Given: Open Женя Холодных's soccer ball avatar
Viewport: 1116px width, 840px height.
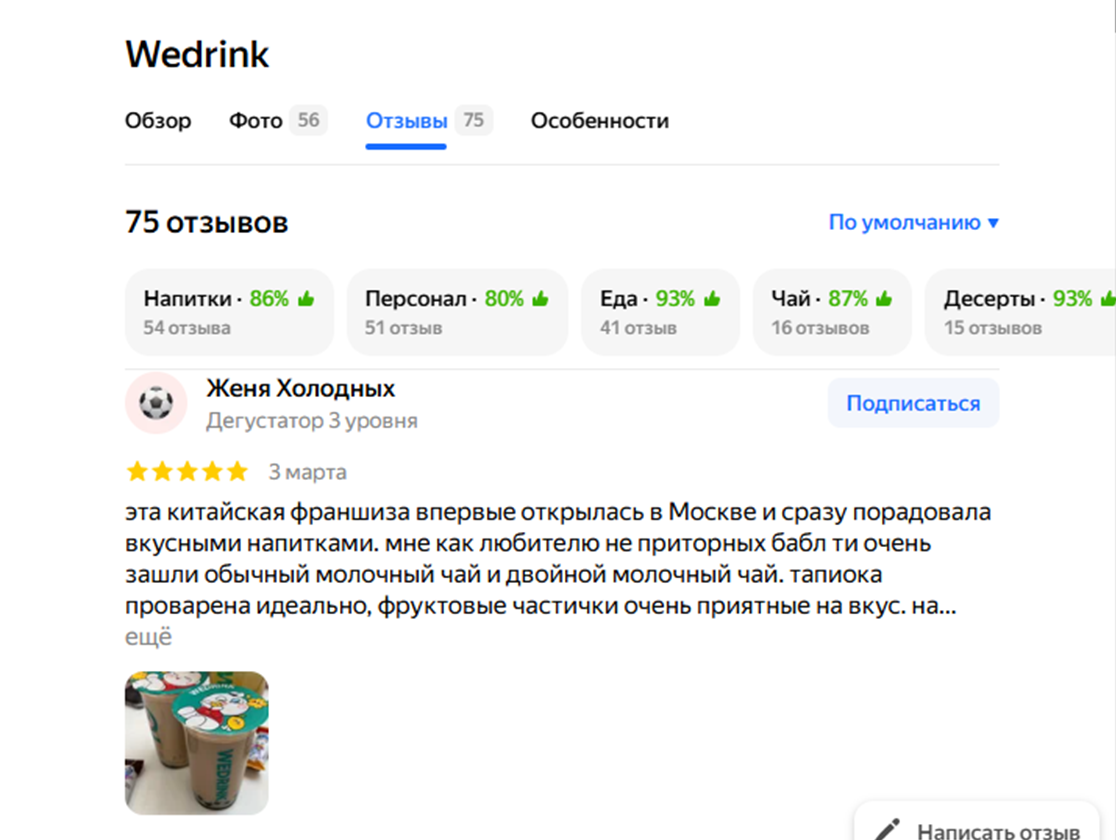Looking at the screenshot, I should coord(157,403).
